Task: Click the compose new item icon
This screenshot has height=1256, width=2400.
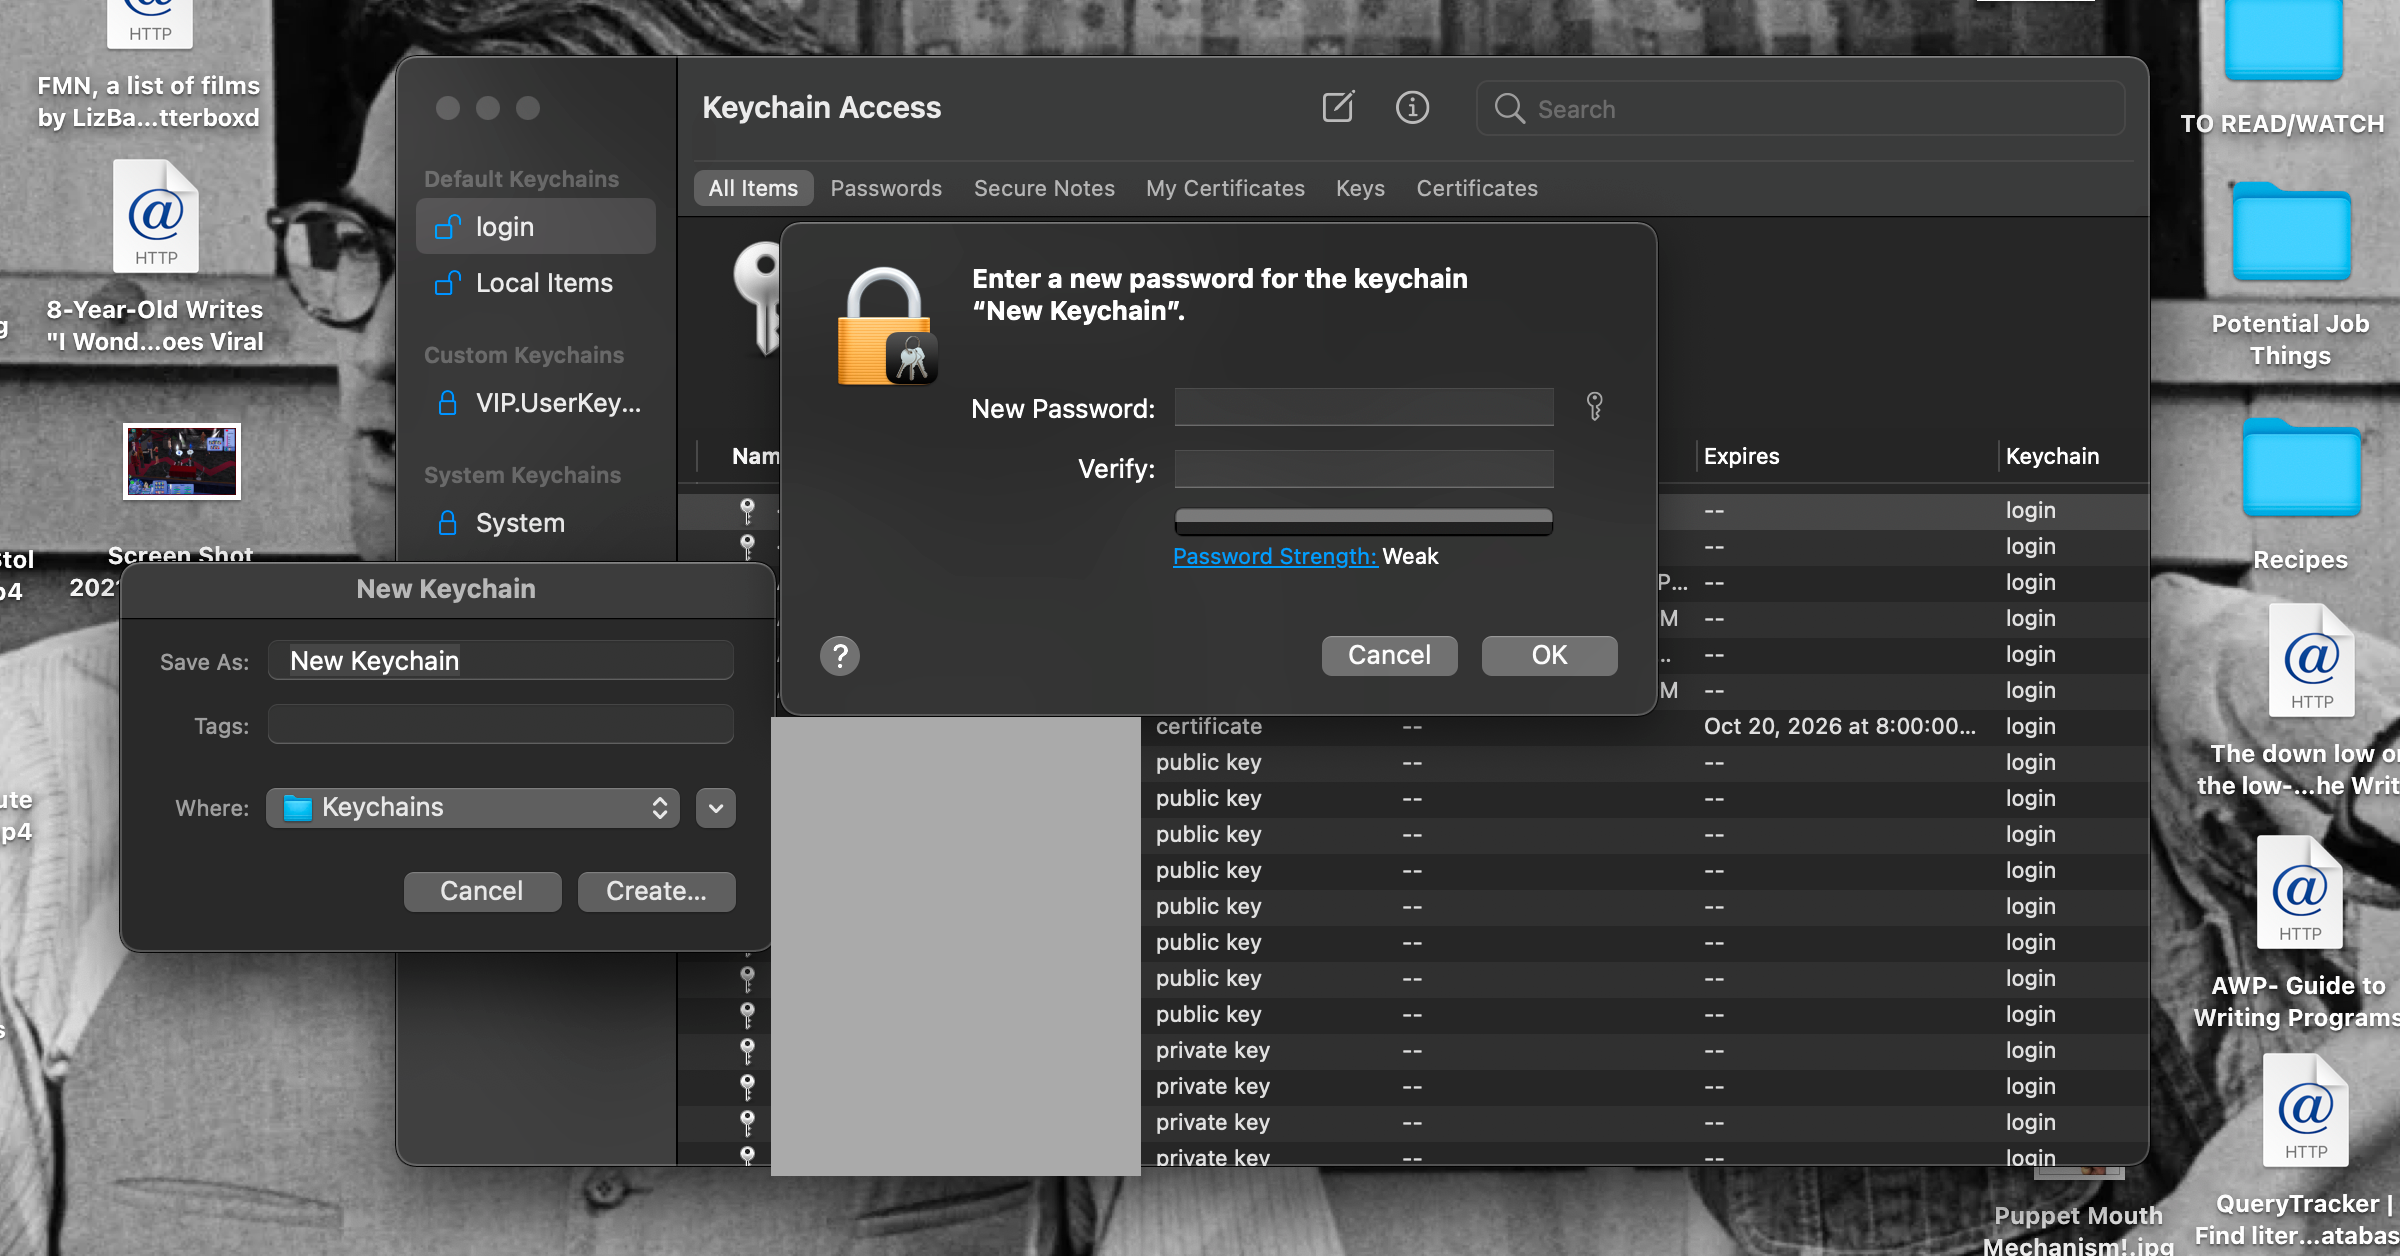Action: [x=1337, y=107]
